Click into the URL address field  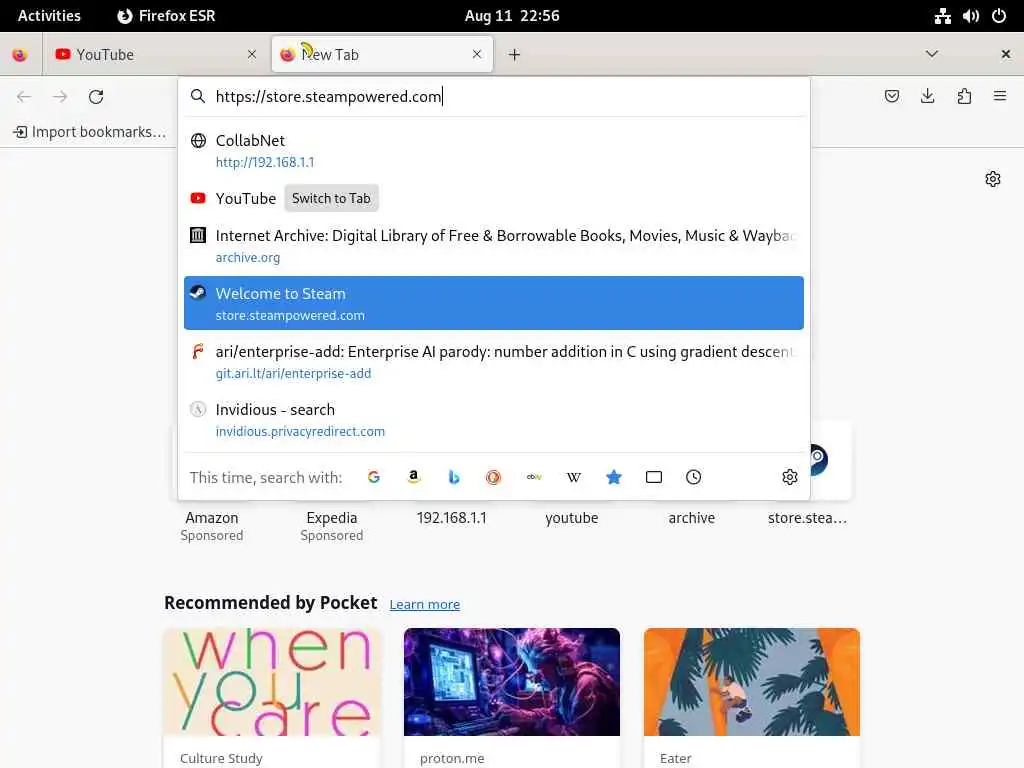coord(494,97)
